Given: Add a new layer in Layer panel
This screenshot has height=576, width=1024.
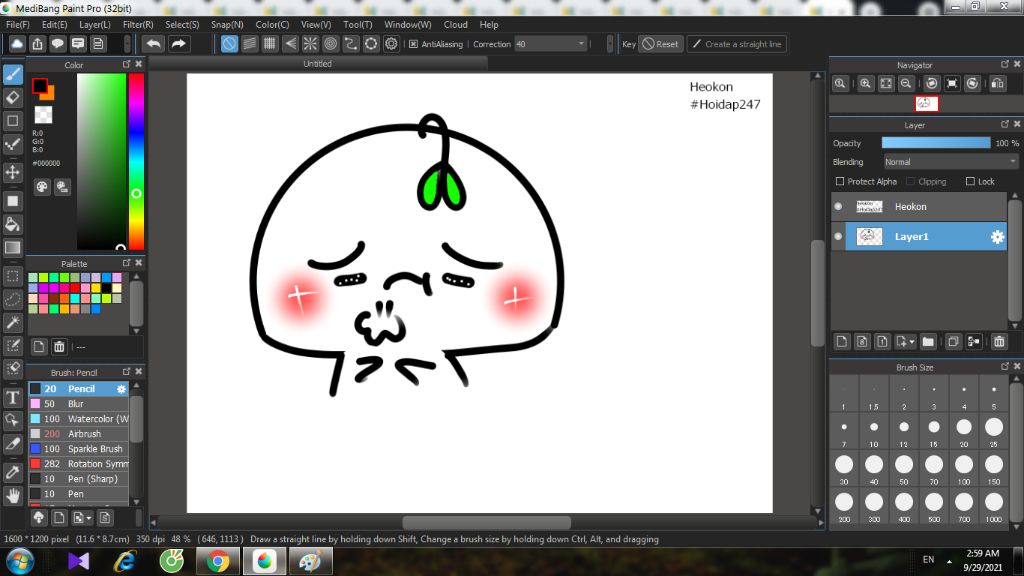Looking at the screenshot, I should pyautogui.click(x=842, y=342).
